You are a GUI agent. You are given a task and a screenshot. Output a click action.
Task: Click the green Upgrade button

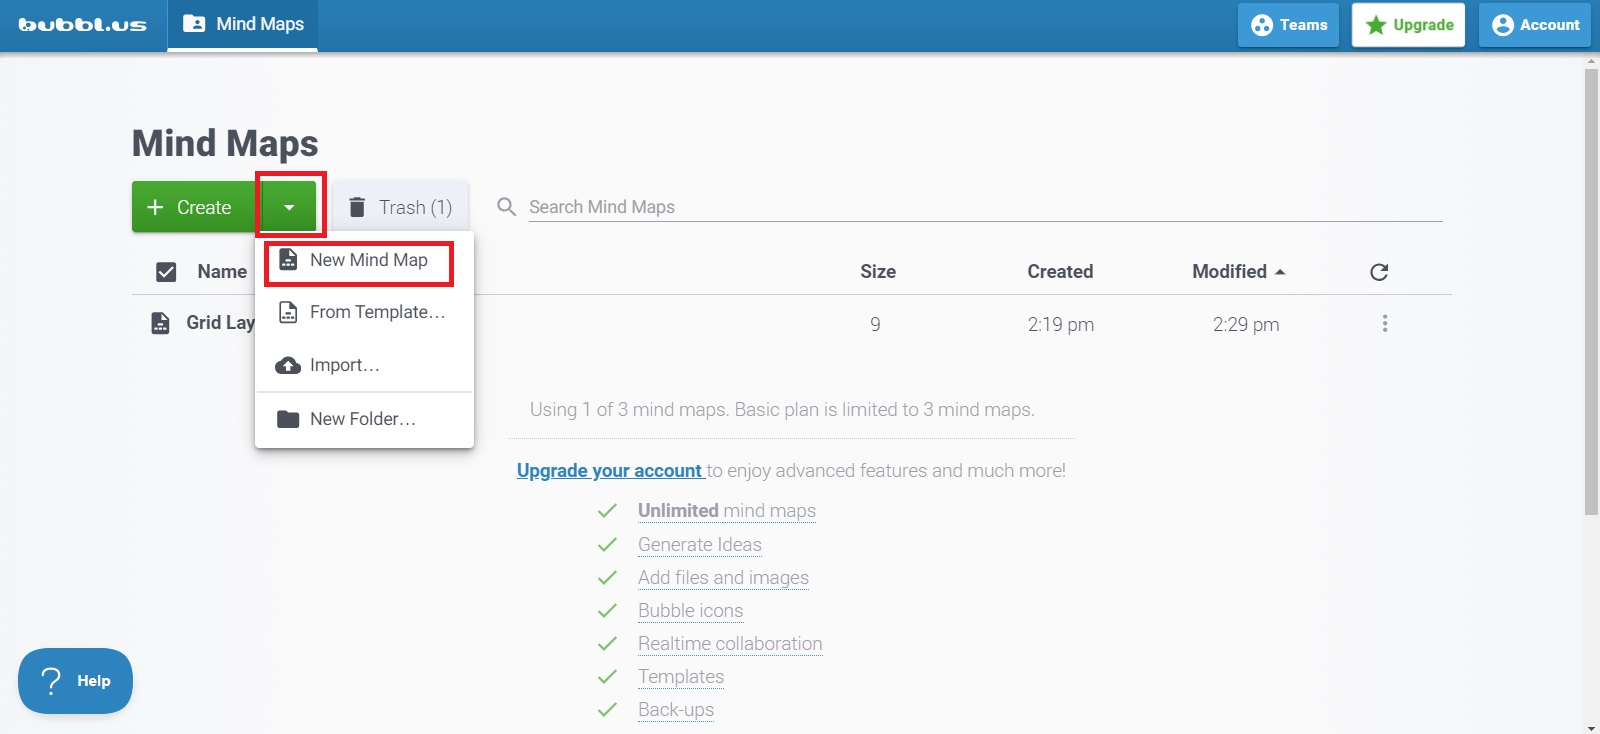click(1408, 25)
